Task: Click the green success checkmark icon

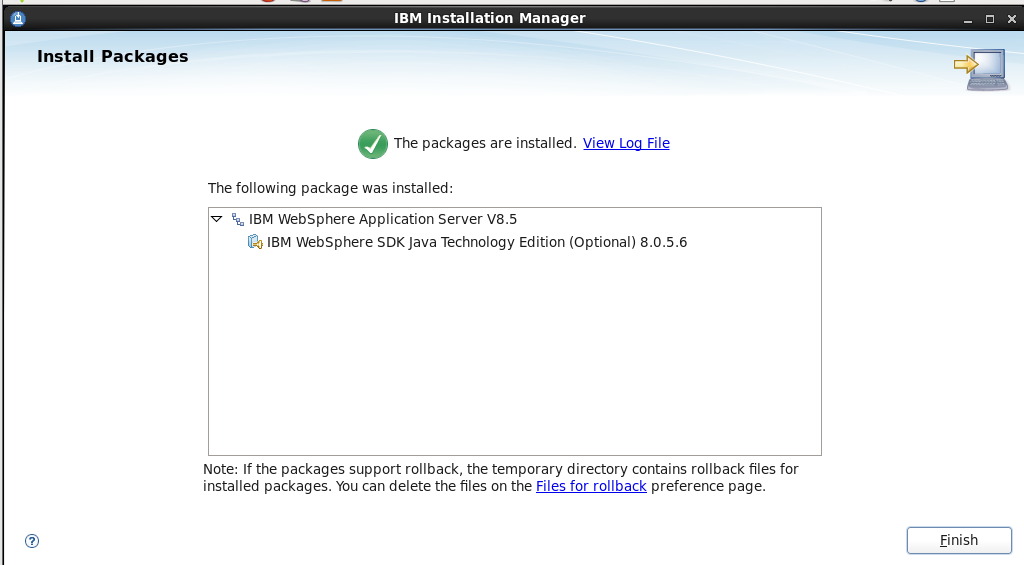Action: point(373,144)
